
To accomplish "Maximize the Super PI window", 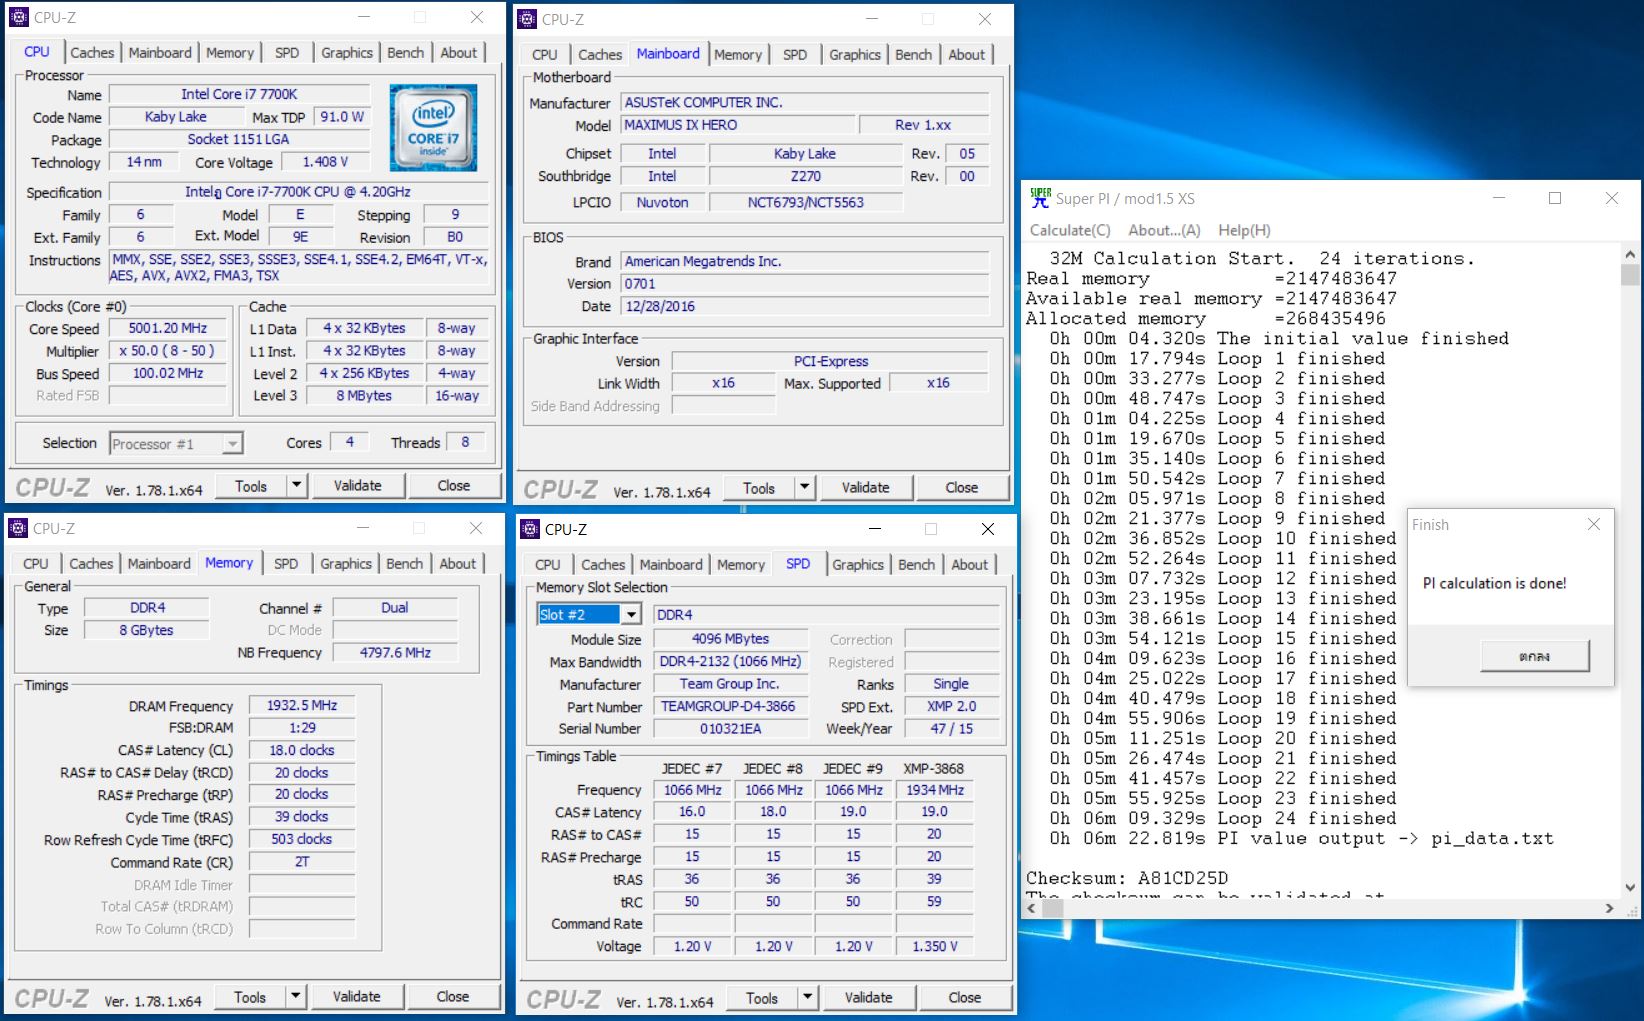I will 1554,198.
